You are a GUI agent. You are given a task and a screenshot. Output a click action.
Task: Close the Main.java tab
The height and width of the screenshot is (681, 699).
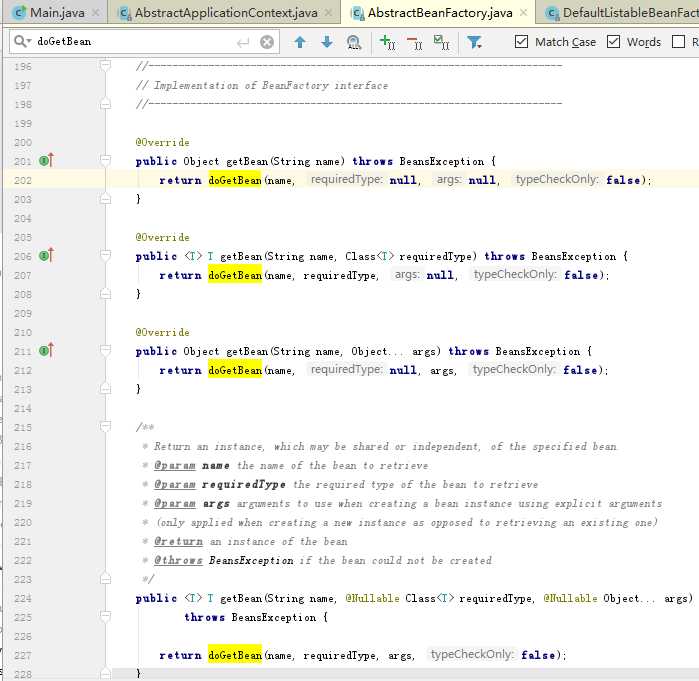pos(95,13)
